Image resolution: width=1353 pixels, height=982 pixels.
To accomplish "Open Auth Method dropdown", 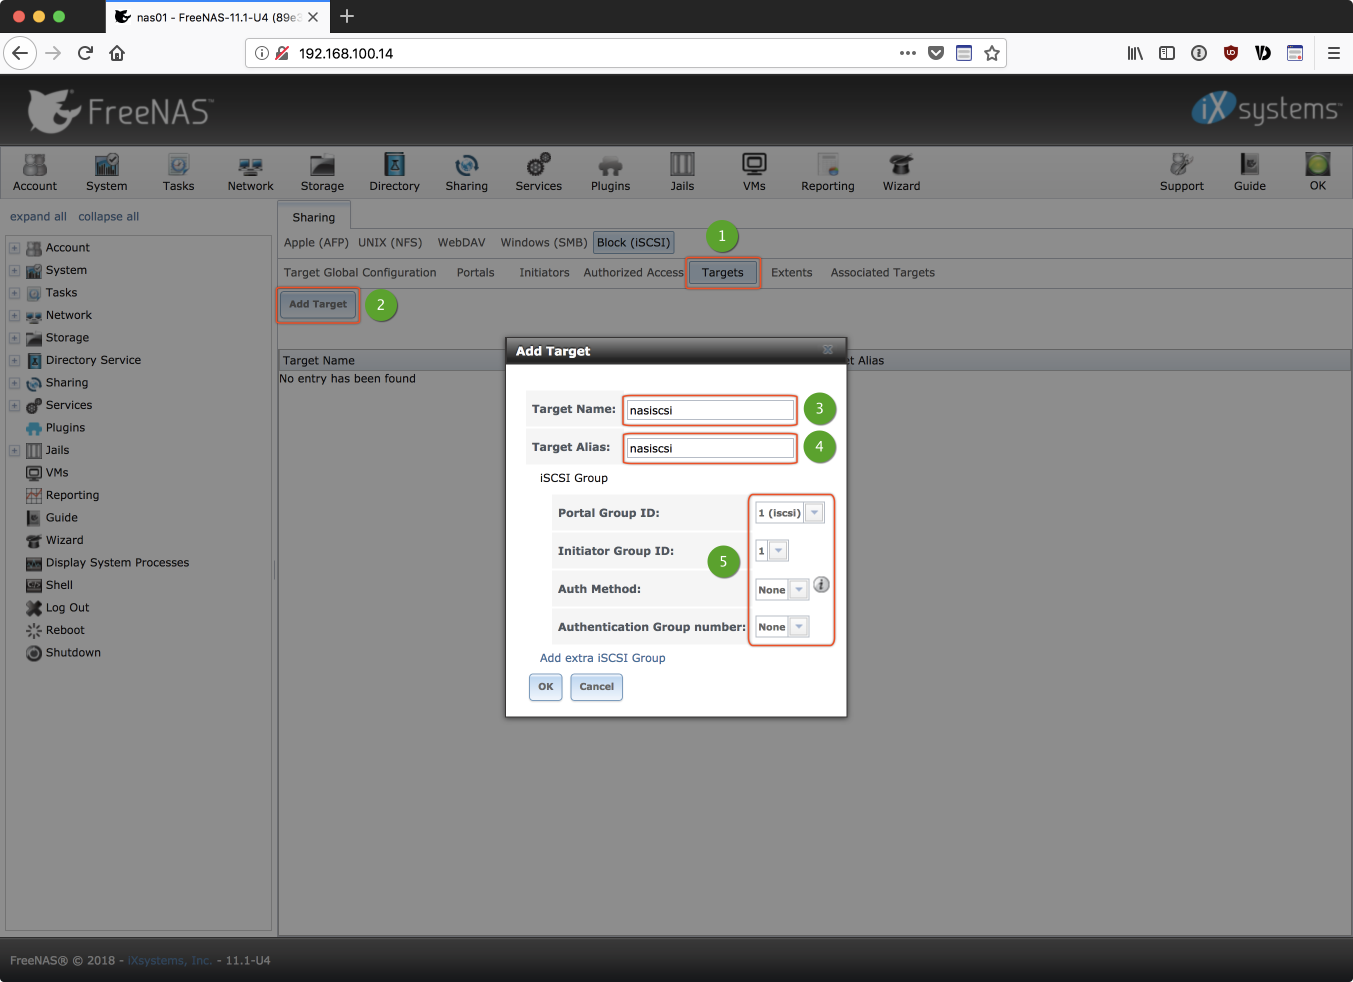I will click(x=798, y=590).
